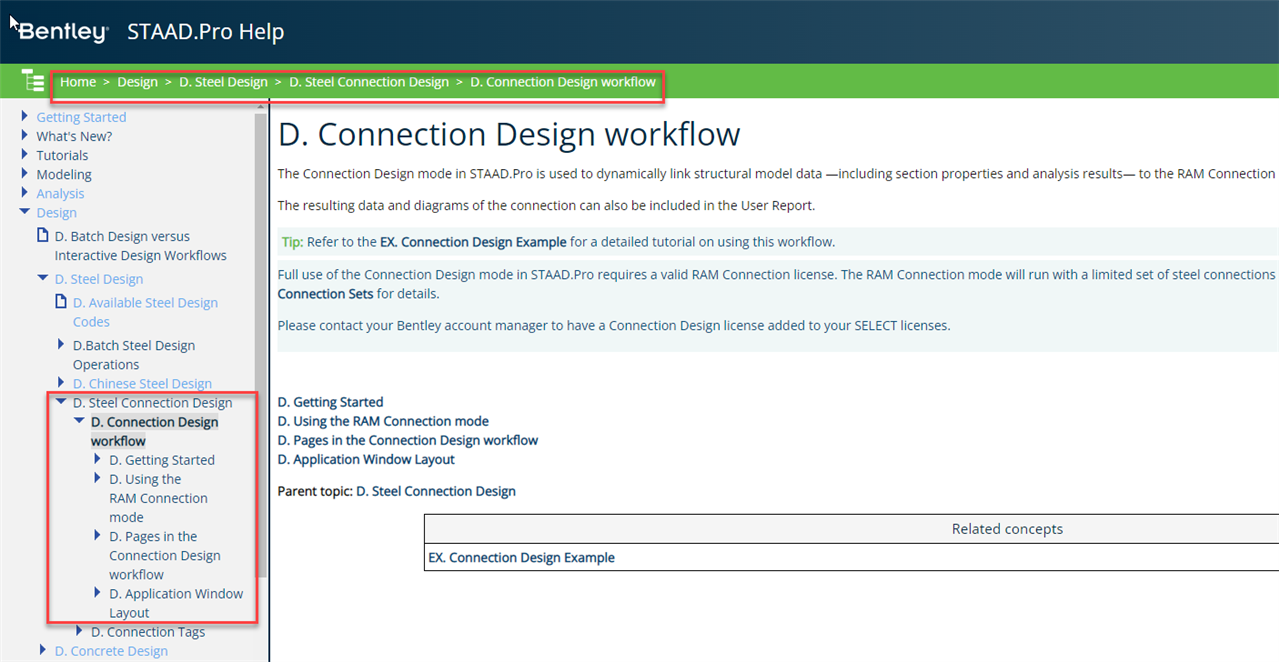Screen dimensions: 1279x662
Task: Open EX. Connection Design Example in Related concepts
Action: (x=521, y=557)
